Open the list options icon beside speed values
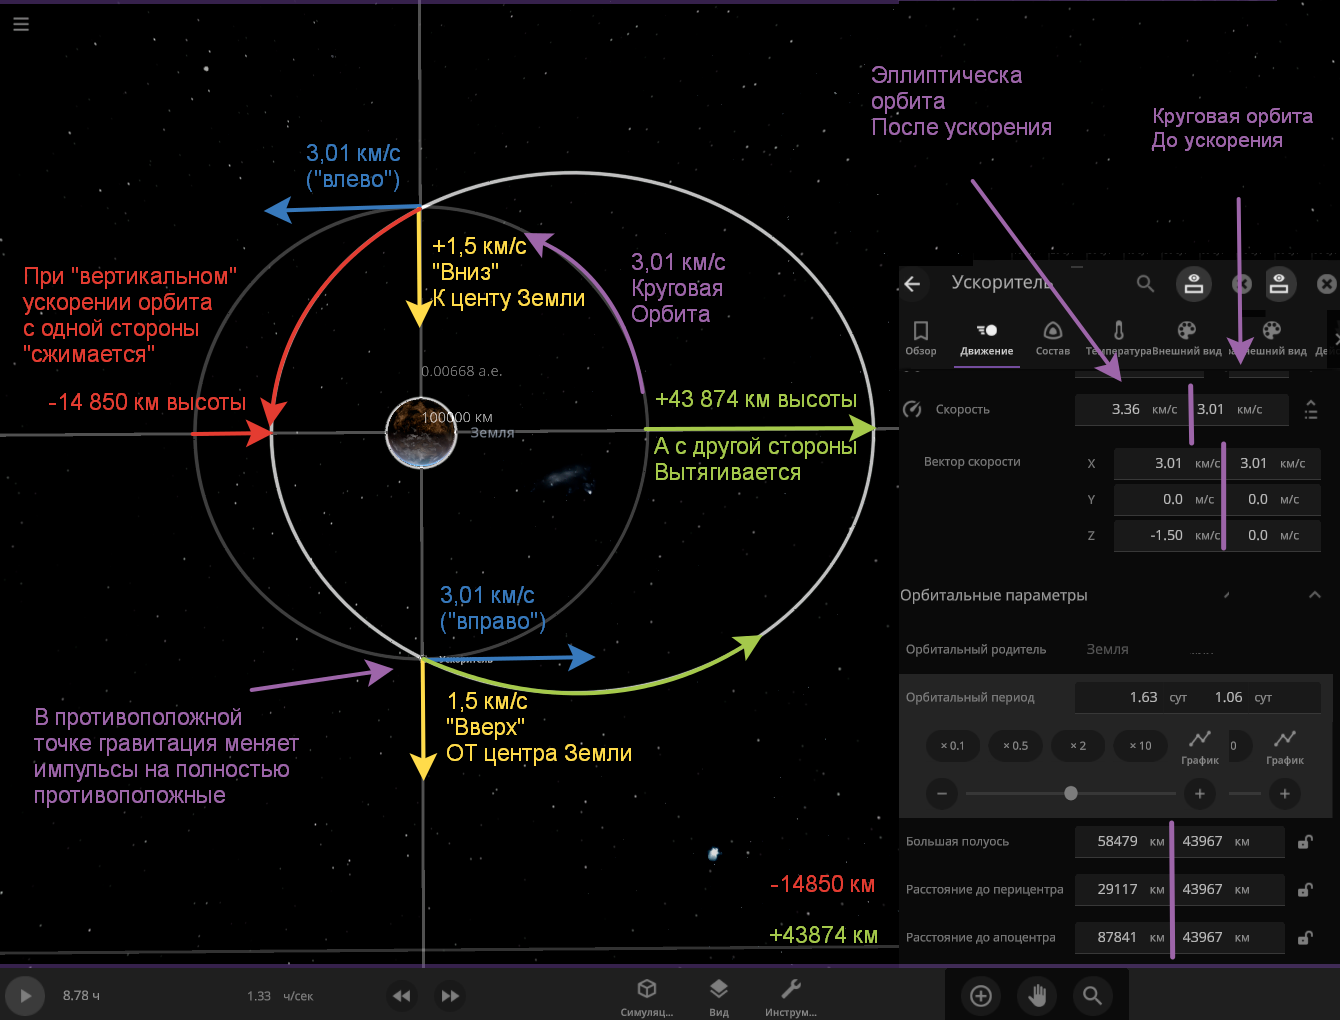 coord(1311,410)
